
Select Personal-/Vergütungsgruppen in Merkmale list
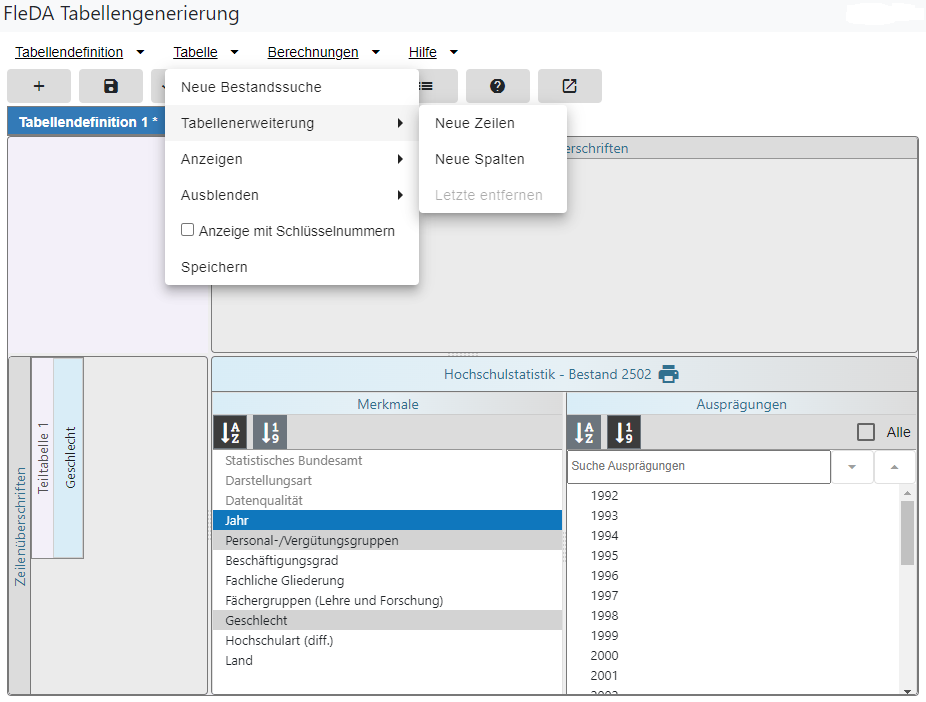coord(312,541)
